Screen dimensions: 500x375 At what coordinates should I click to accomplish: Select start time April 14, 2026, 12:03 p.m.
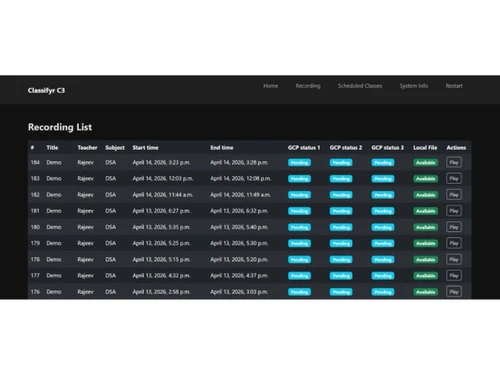163,178
